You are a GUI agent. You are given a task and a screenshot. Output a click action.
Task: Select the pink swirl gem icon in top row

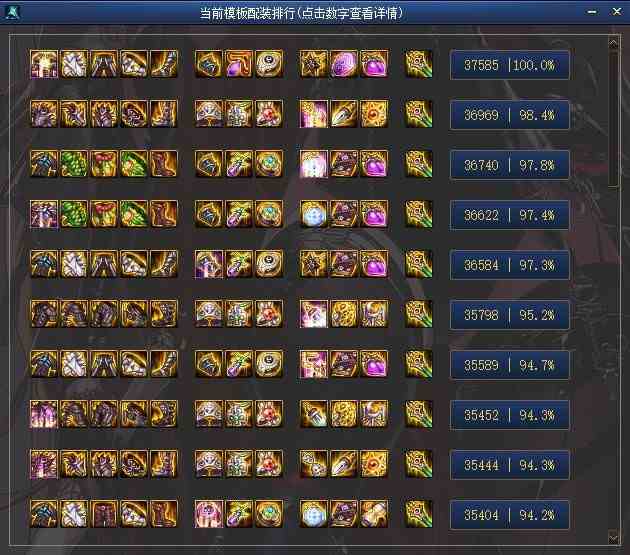tap(344, 64)
